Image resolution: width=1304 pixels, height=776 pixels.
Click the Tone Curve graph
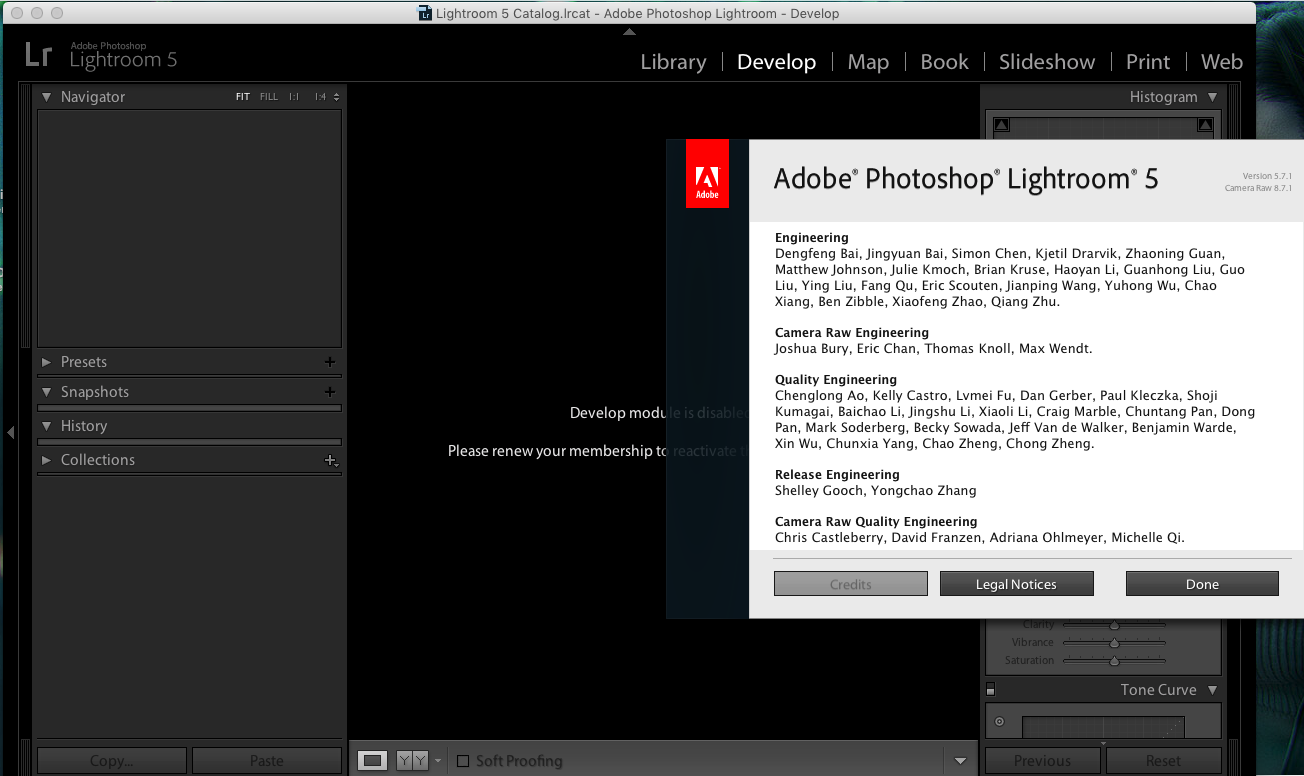click(1103, 727)
